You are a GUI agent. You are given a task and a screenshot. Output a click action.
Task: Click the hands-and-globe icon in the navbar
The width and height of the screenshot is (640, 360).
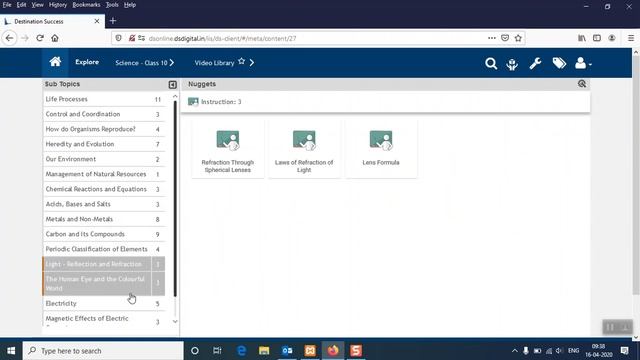tap(512, 64)
